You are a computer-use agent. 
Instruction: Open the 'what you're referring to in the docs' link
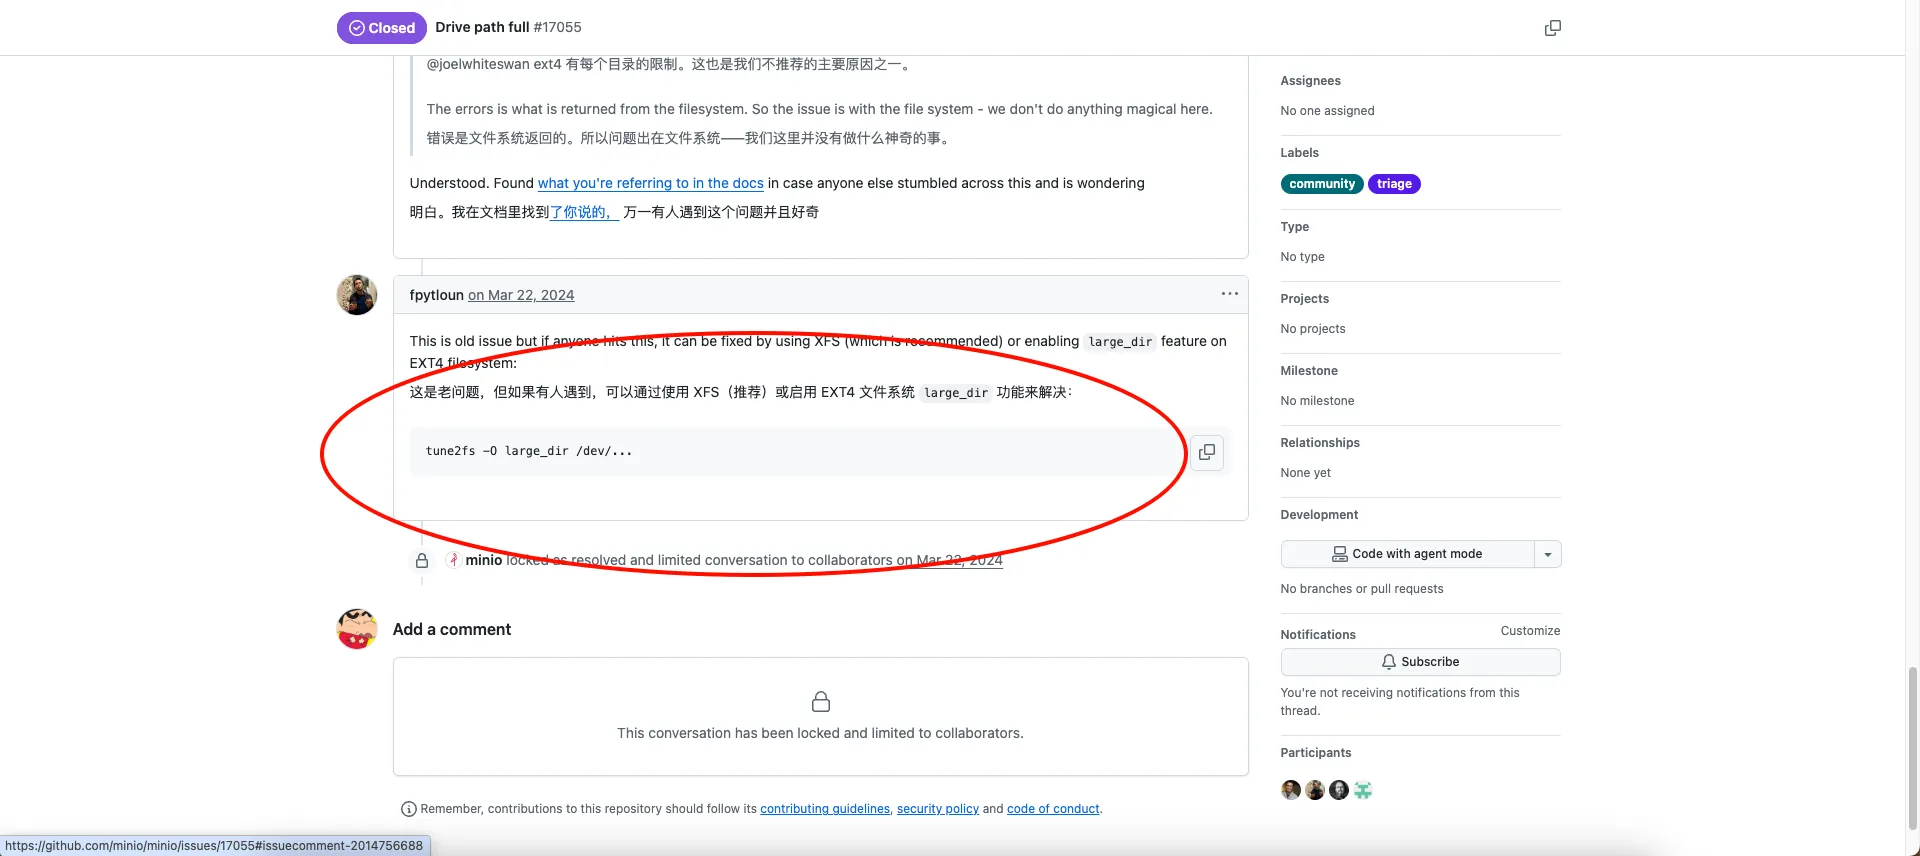point(651,183)
